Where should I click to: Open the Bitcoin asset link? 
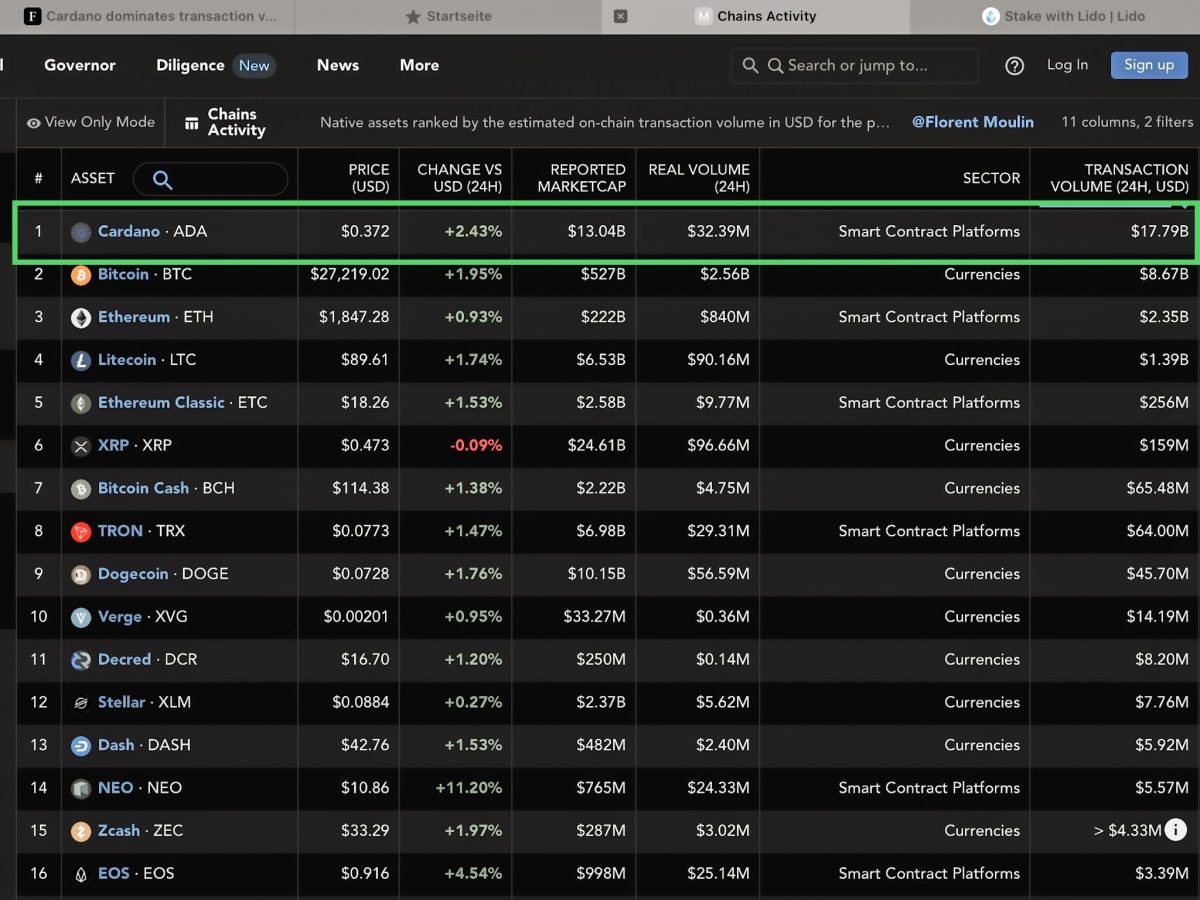123,275
